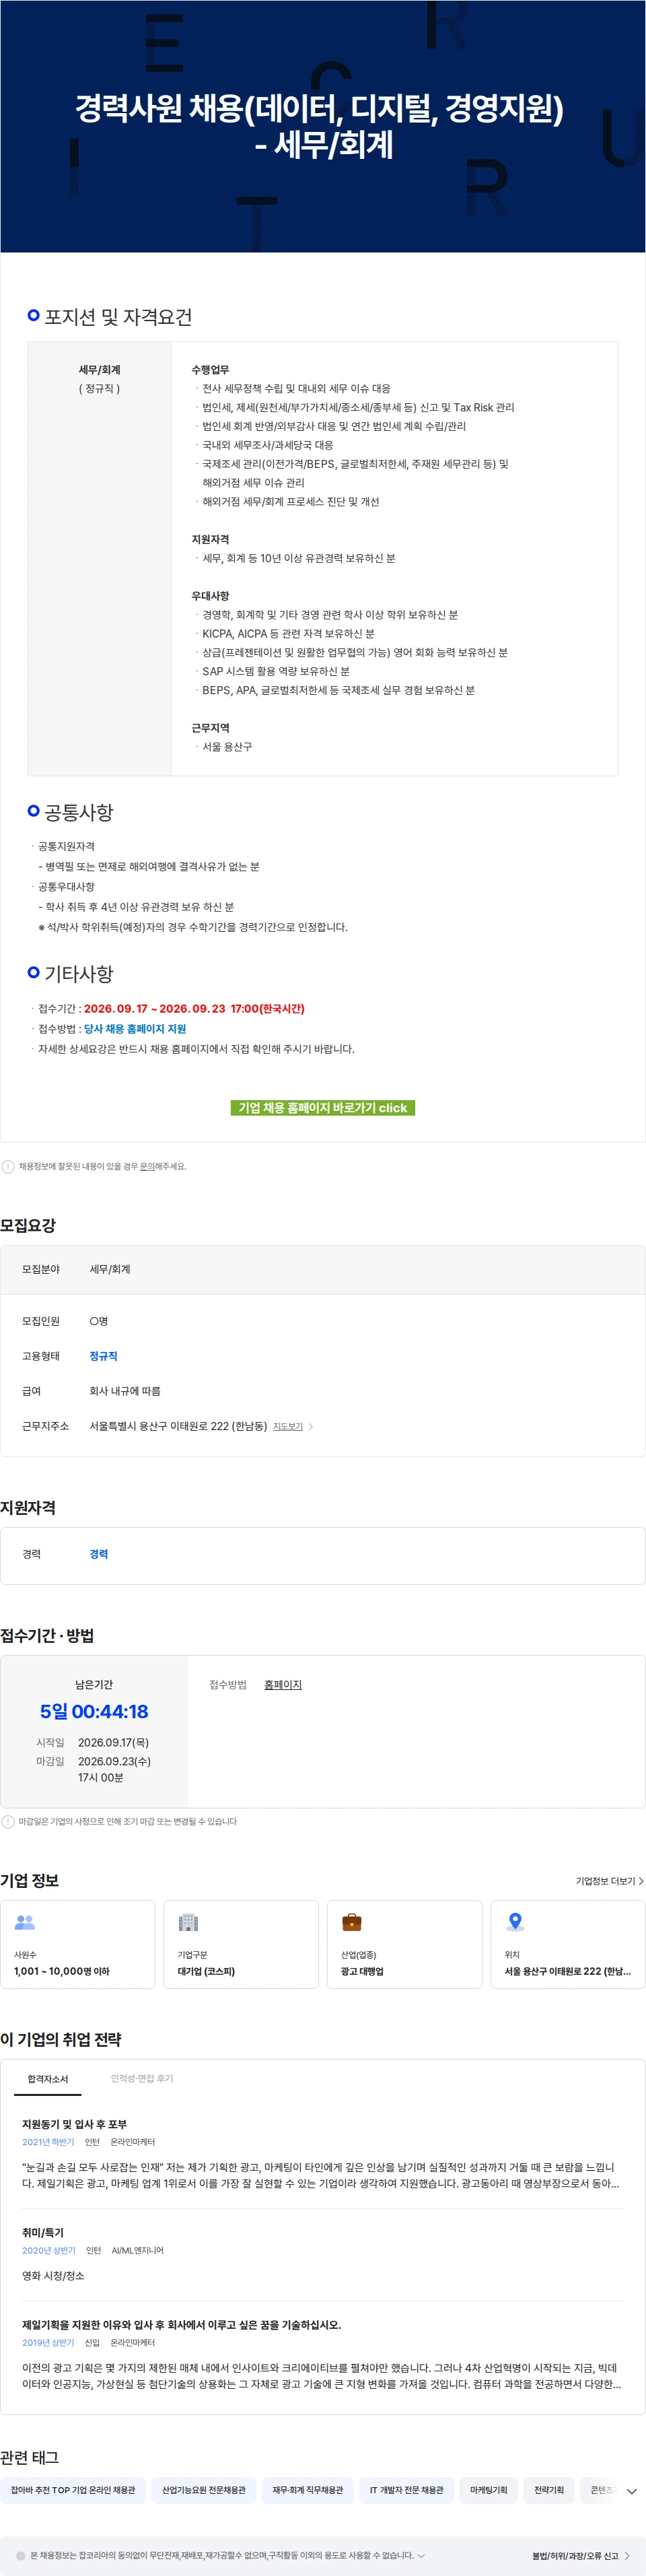Click the green 기업 채용 홈페이지 바로가기 button
The width and height of the screenshot is (646, 2576).
tap(323, 1108)
